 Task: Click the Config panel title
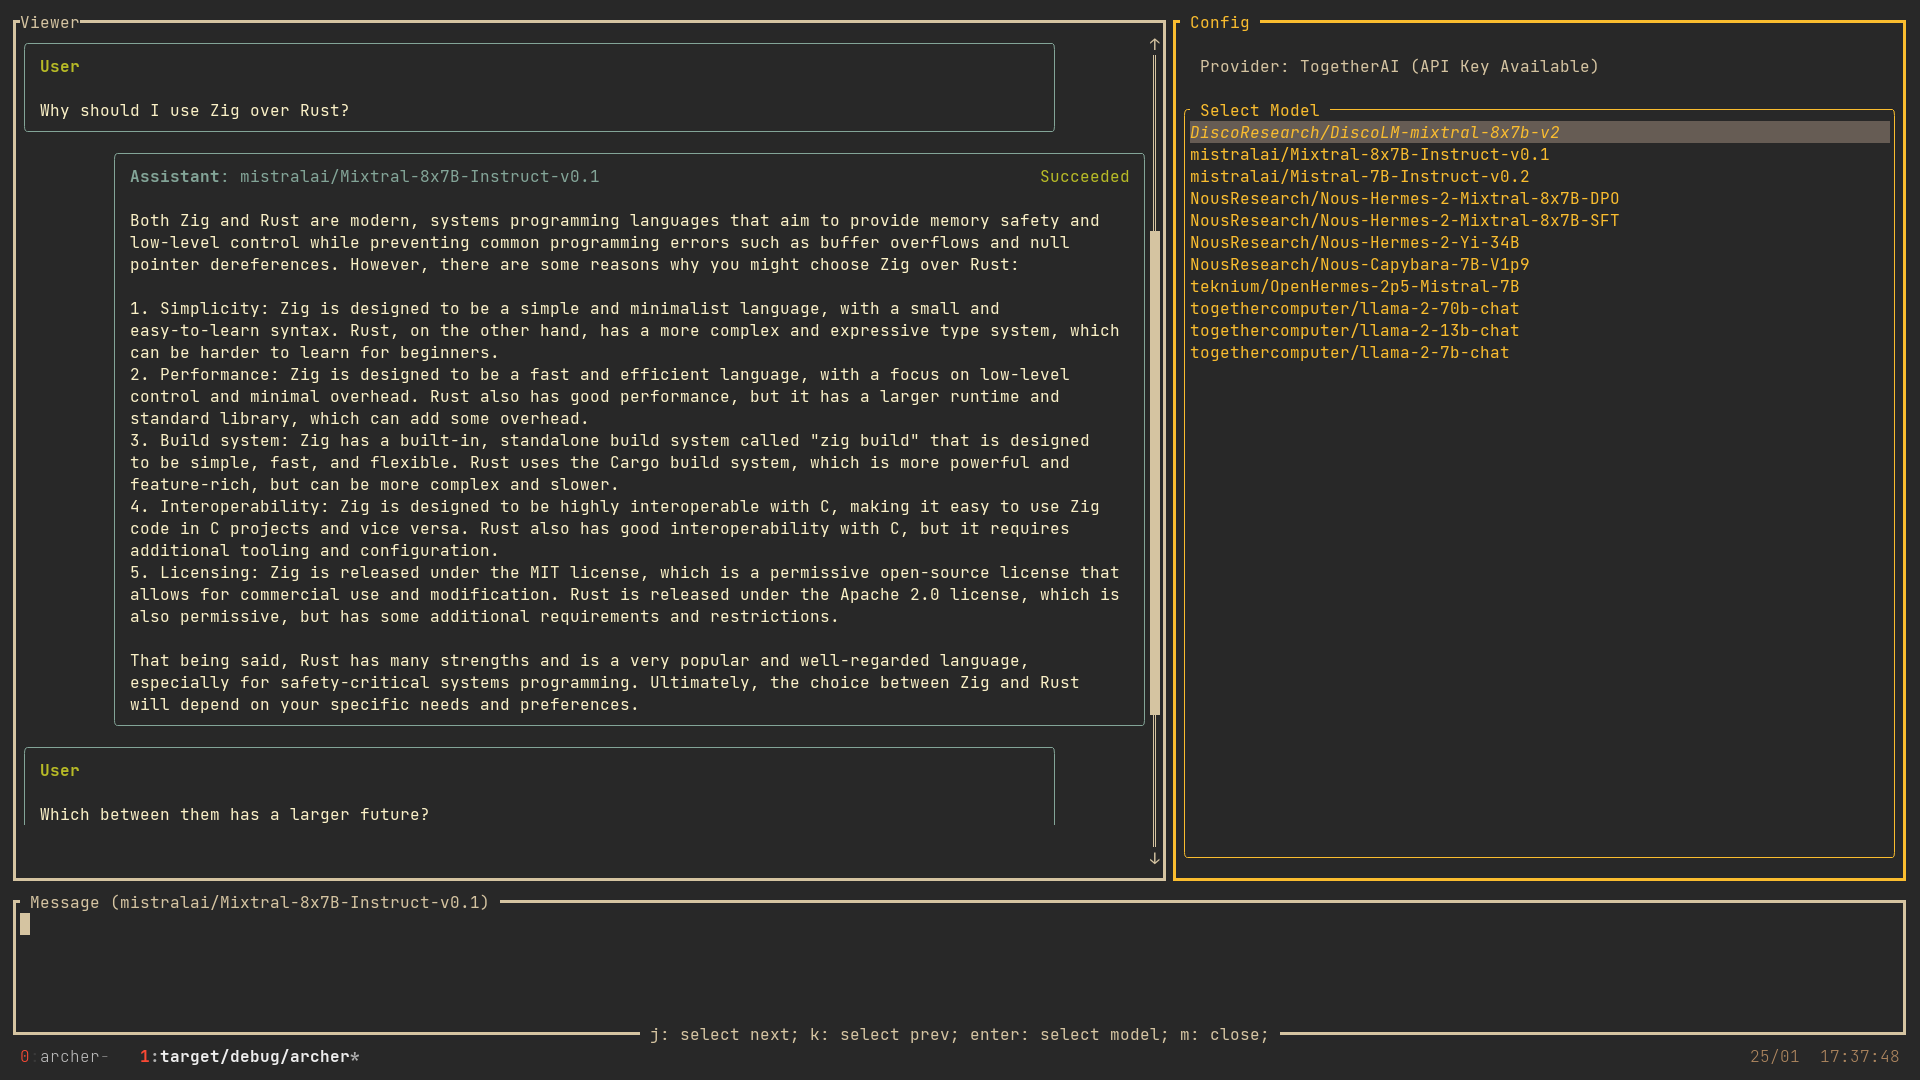coord(1219,22)
